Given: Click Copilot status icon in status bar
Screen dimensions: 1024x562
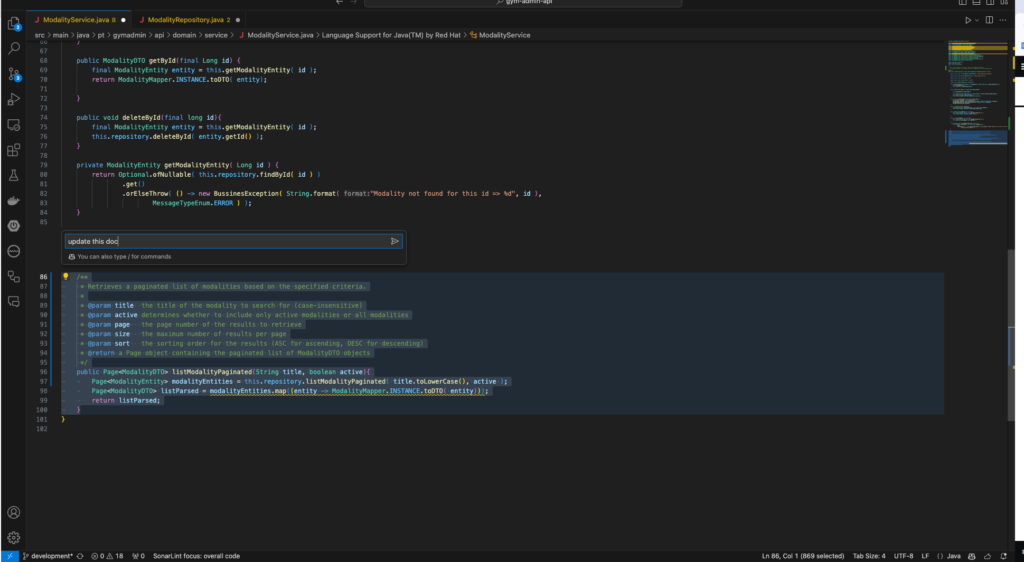Looking at the screenshot, I should tap(972, 556).
